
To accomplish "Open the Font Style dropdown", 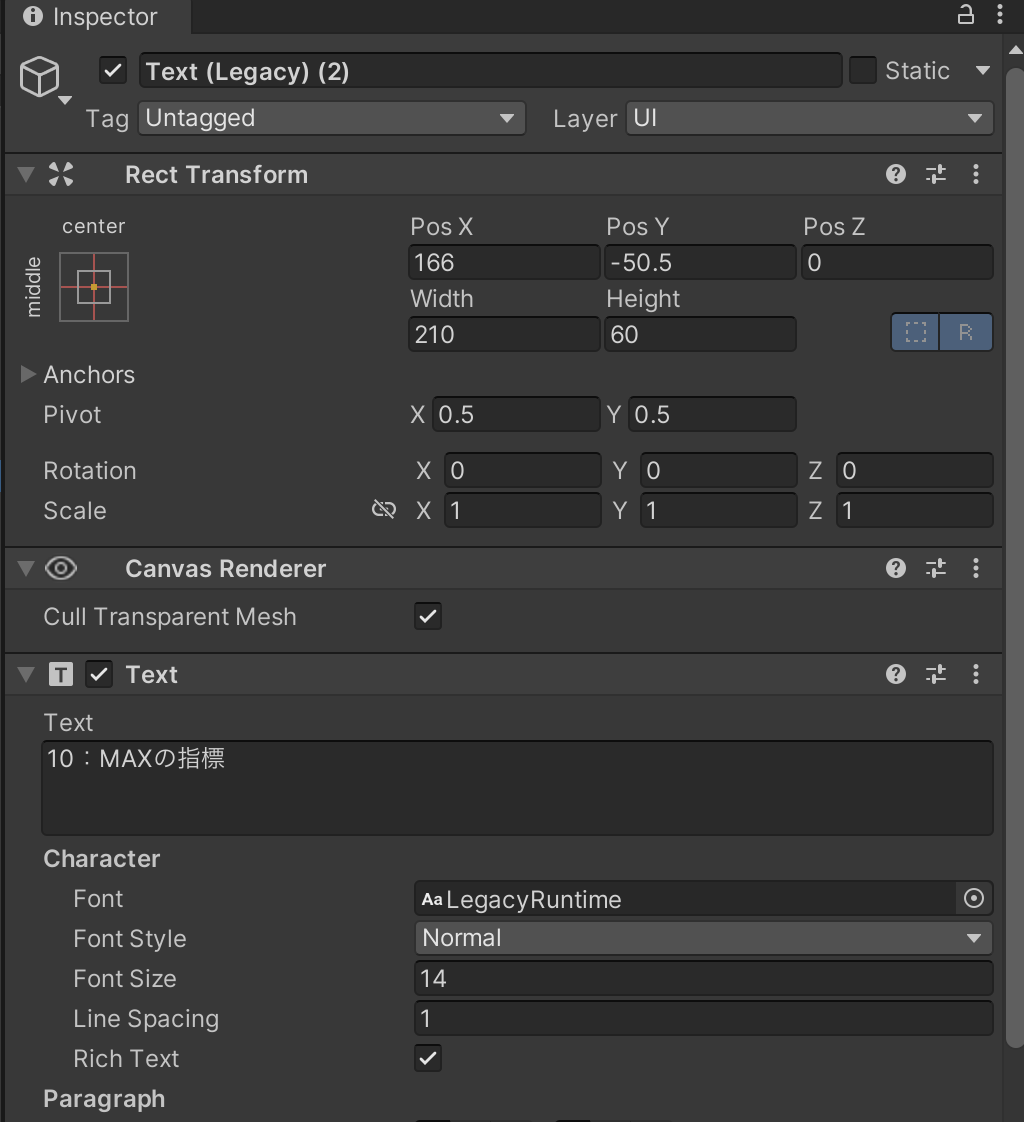I will point(702,938).
